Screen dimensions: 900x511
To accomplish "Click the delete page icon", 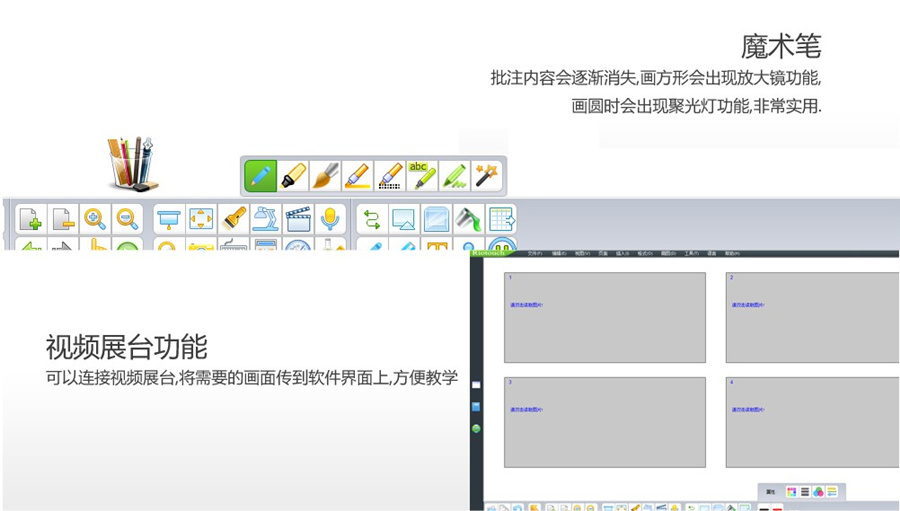I will click(x=63, y=219).
